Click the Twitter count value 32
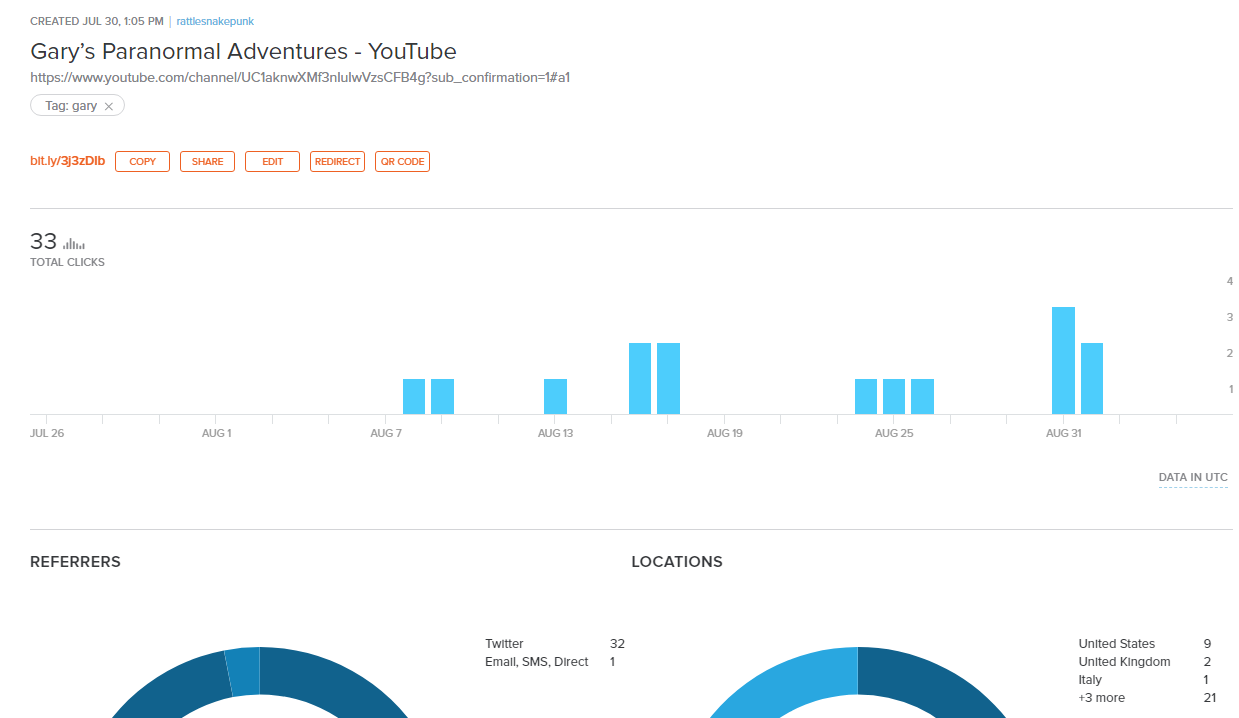 (x=617, y=644)
